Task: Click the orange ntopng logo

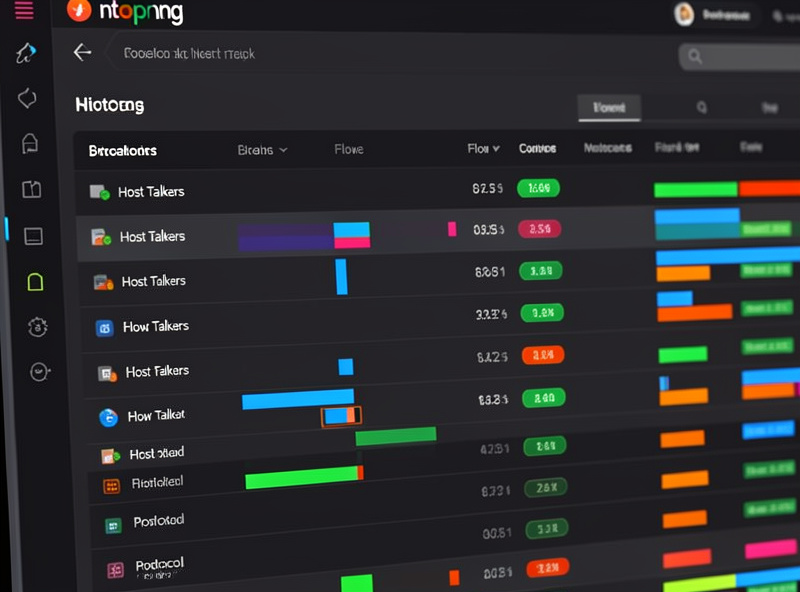Action: [x=79, y=10]
